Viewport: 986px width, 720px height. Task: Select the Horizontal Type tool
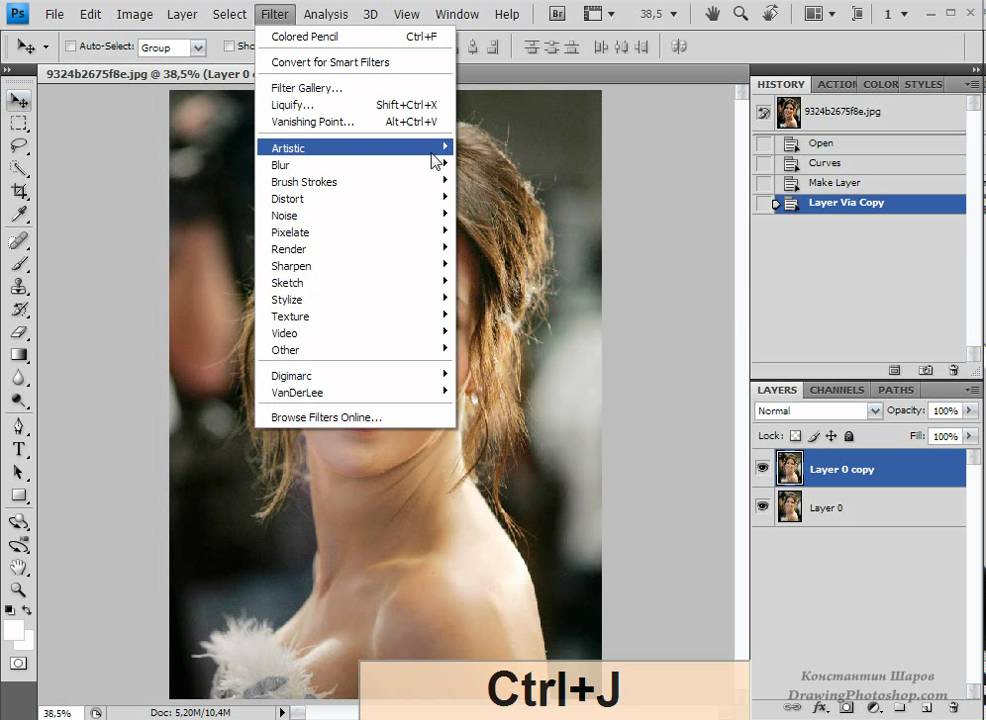(19, 449)
